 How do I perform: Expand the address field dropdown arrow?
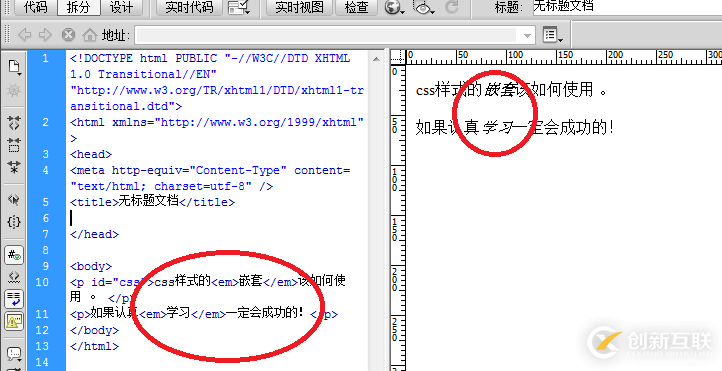click(x=528, y=35)
